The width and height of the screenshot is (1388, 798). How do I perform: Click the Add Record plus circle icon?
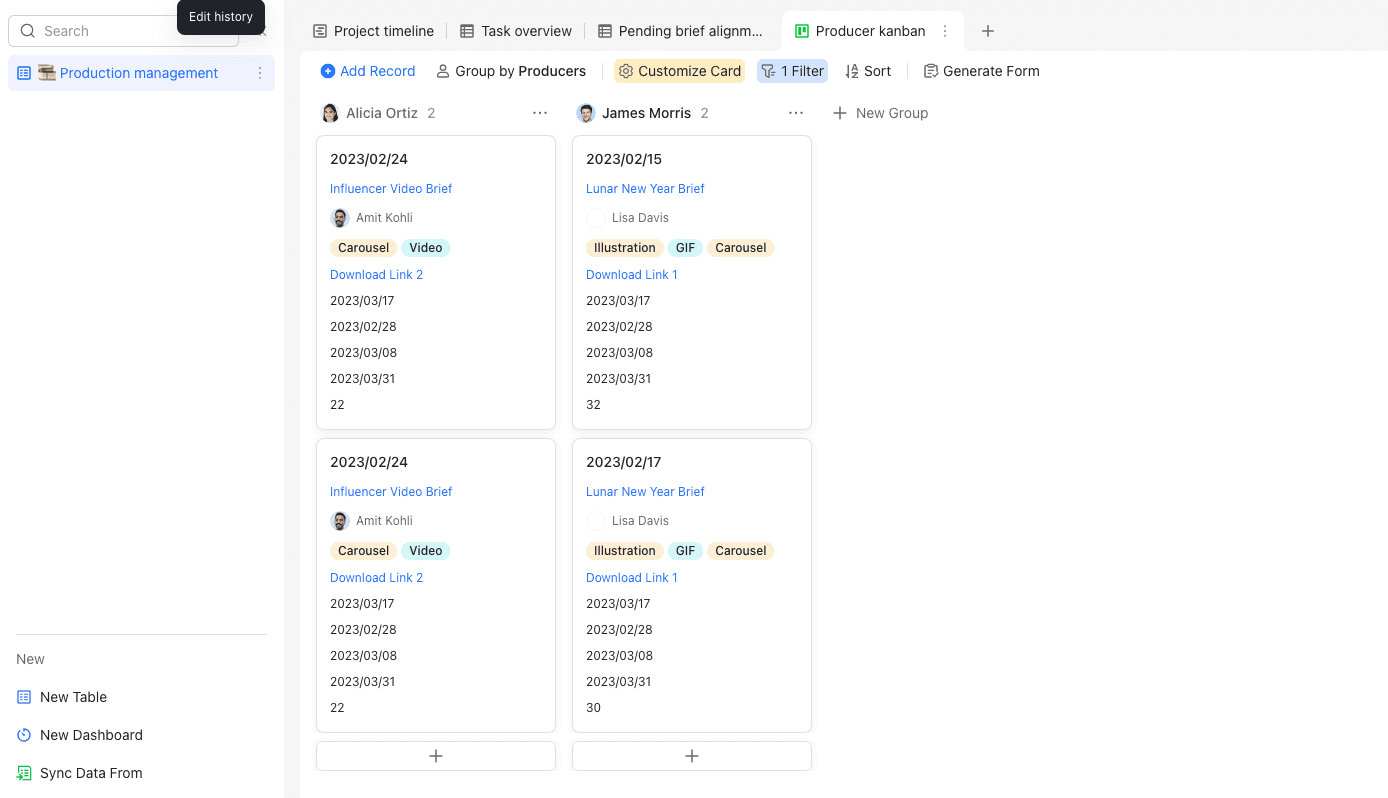pos(328,71)
